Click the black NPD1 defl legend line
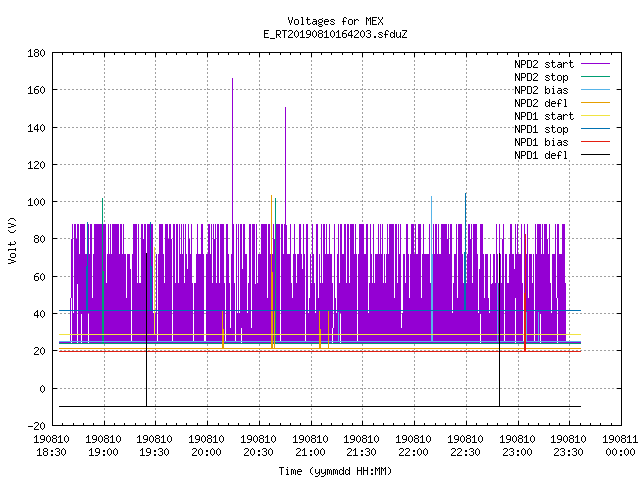 click(x=595, y=155)
